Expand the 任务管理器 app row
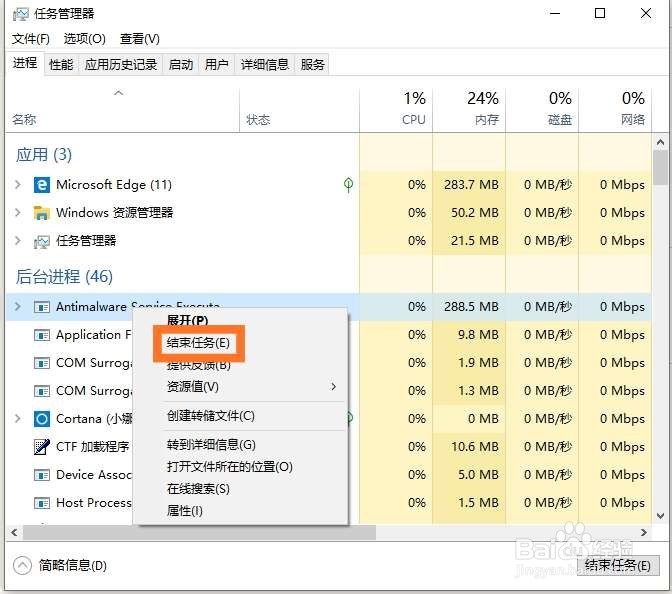 tap(18, 240)
